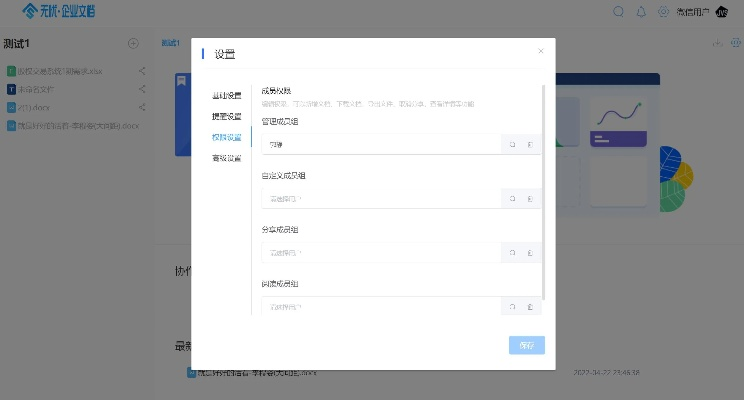Click the user avatar in top right
The width and height of the screenshot is (744, 400).
pyautogui.click(x=723, y=12)
